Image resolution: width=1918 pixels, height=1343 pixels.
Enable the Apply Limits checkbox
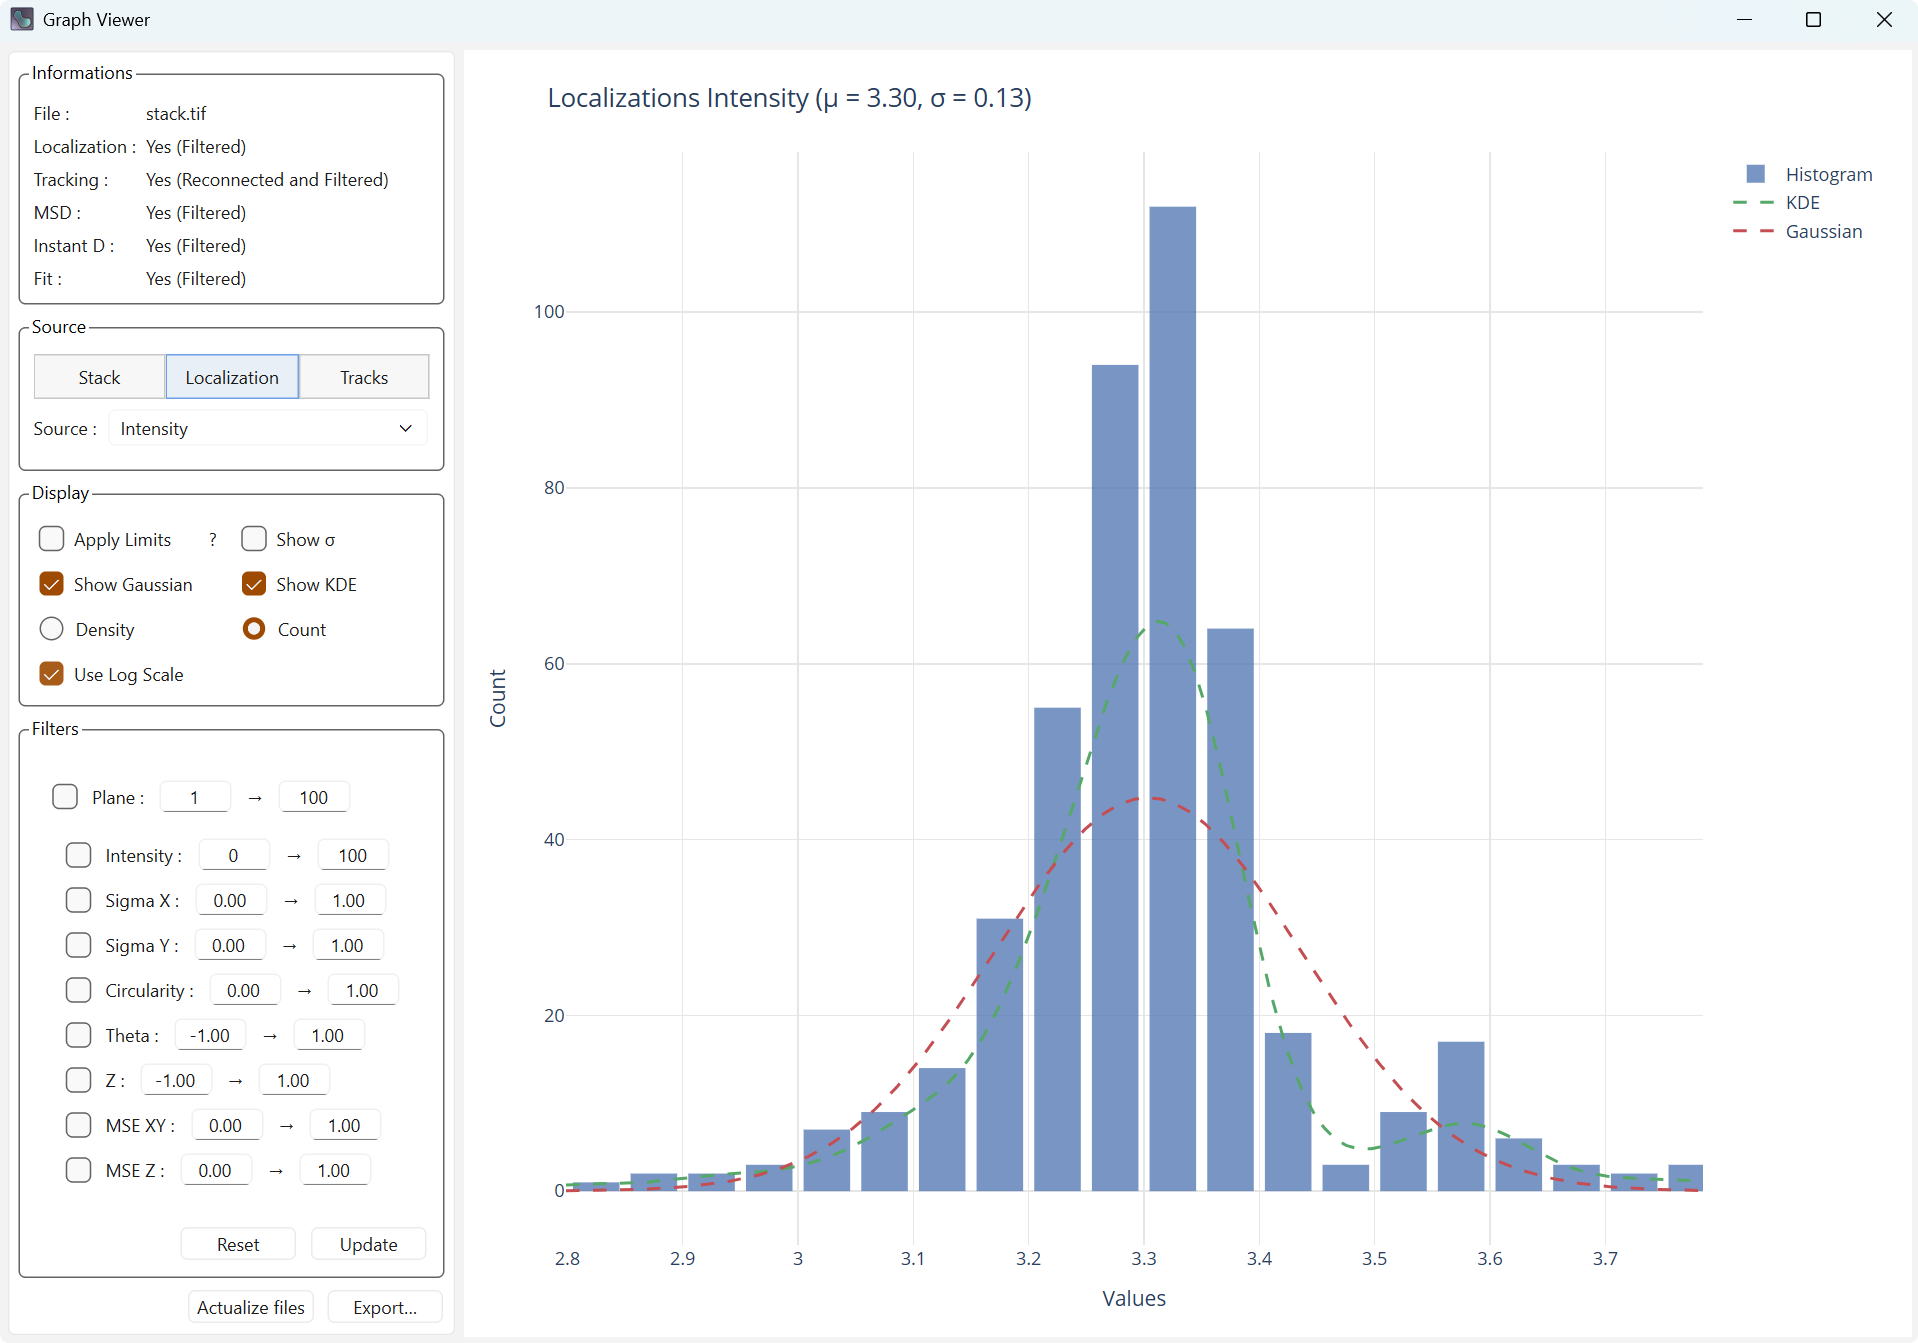52,540
